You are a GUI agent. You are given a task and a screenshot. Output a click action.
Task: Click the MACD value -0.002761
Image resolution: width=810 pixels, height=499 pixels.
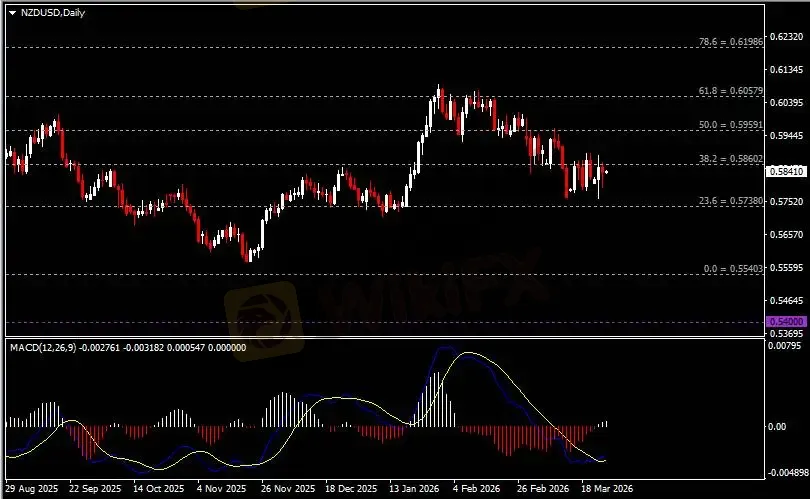[100, 348]
